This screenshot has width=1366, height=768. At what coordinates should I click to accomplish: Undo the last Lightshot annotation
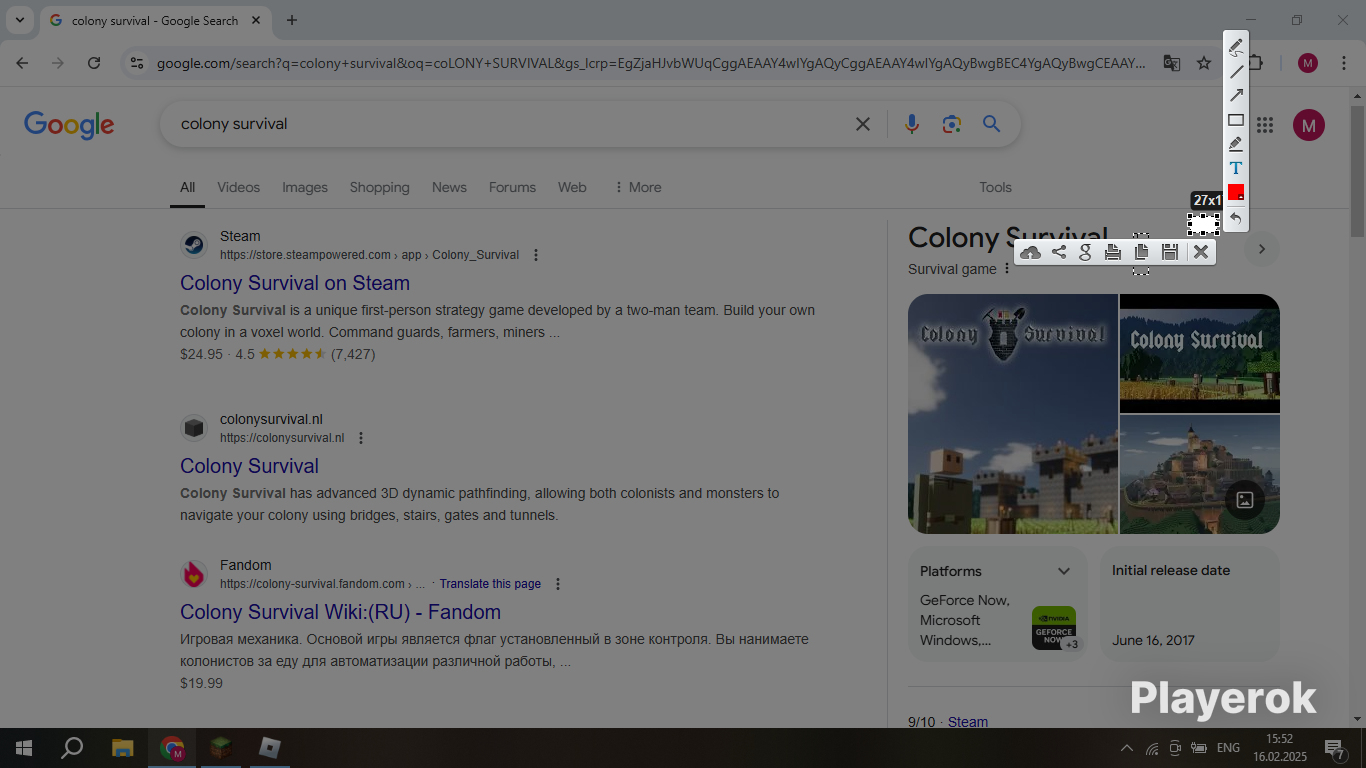[1236, 217]
